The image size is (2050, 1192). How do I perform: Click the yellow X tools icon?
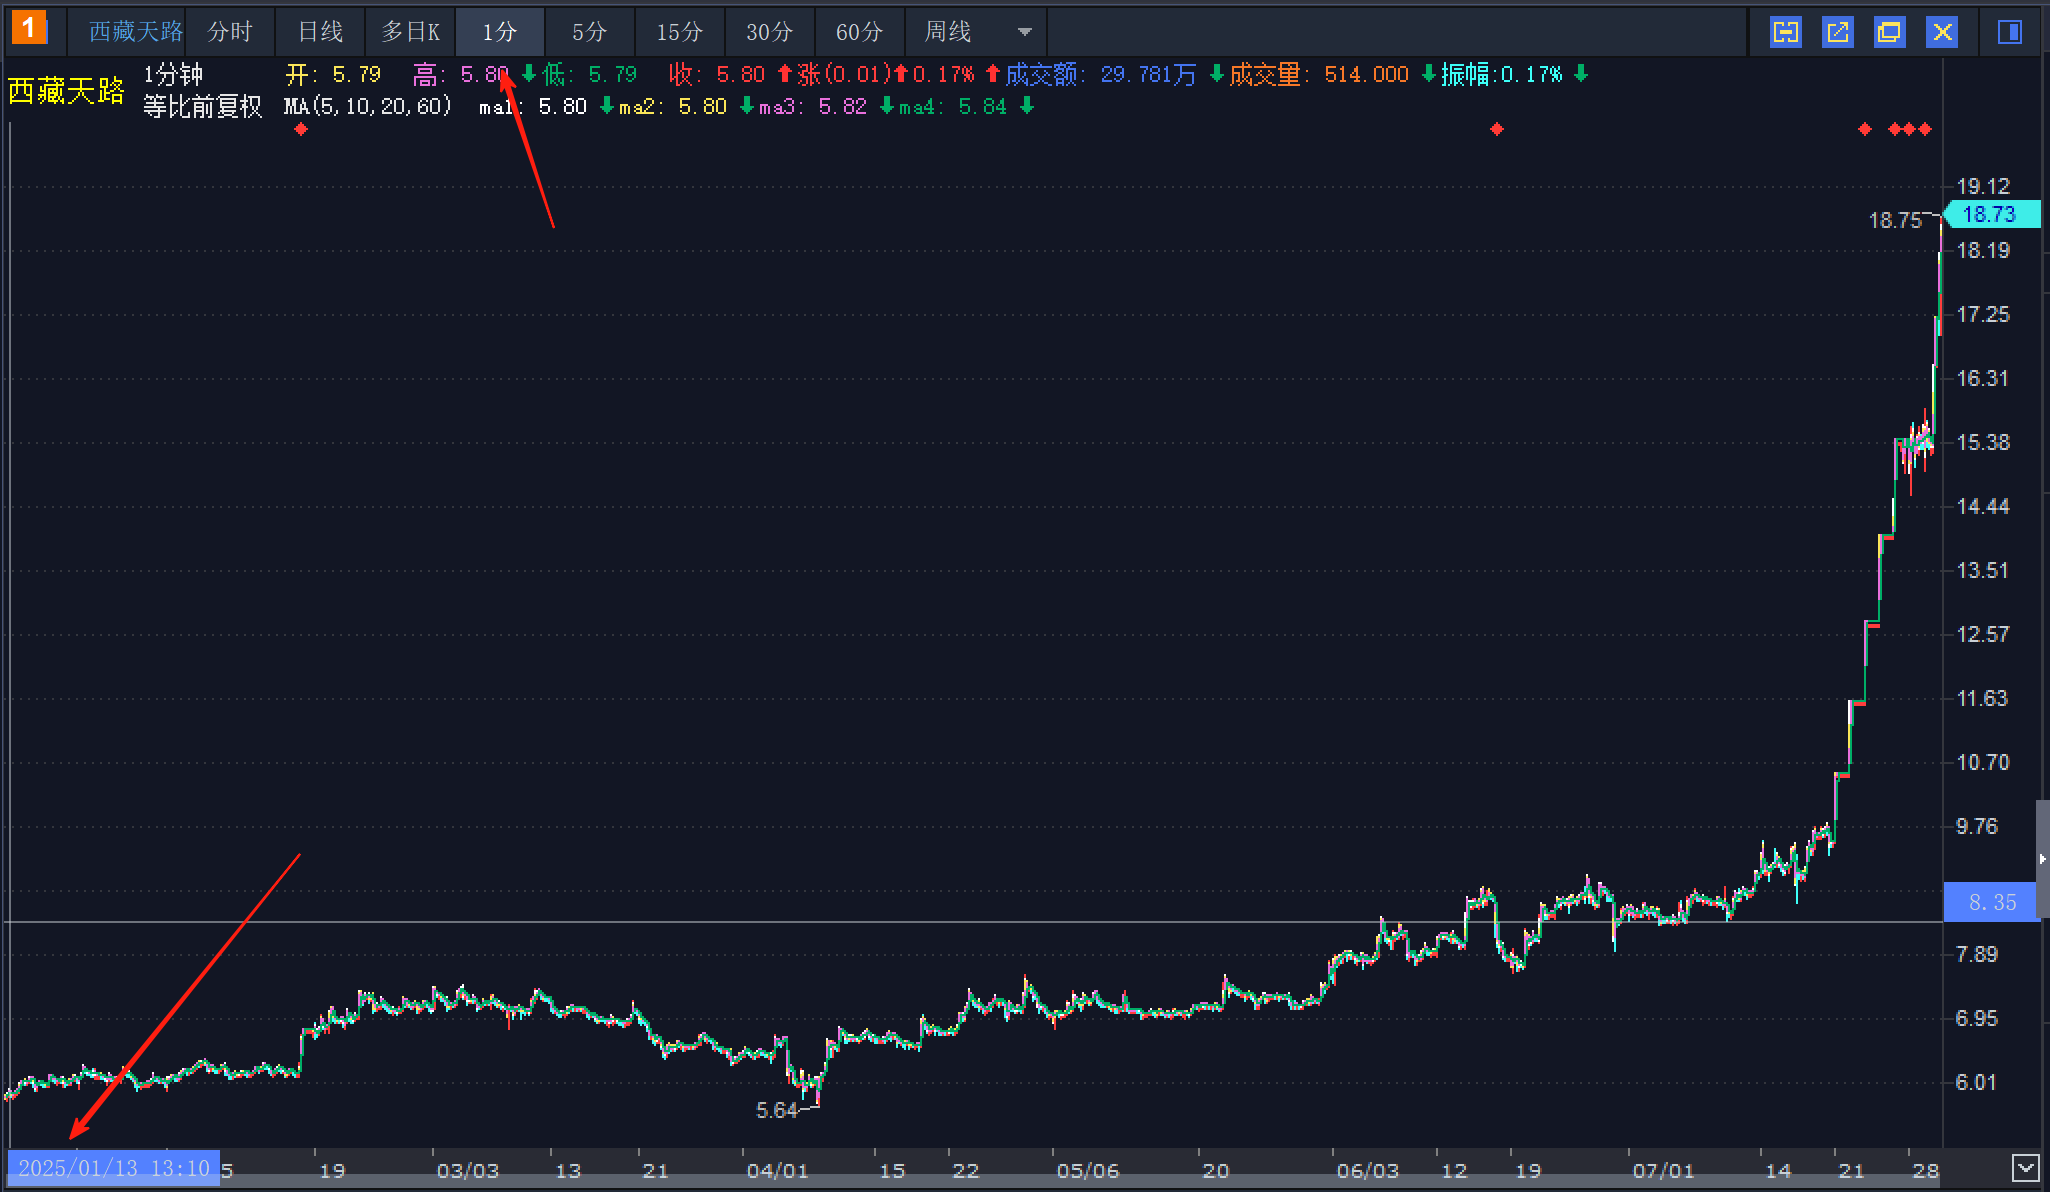[x=1942, y=32]
